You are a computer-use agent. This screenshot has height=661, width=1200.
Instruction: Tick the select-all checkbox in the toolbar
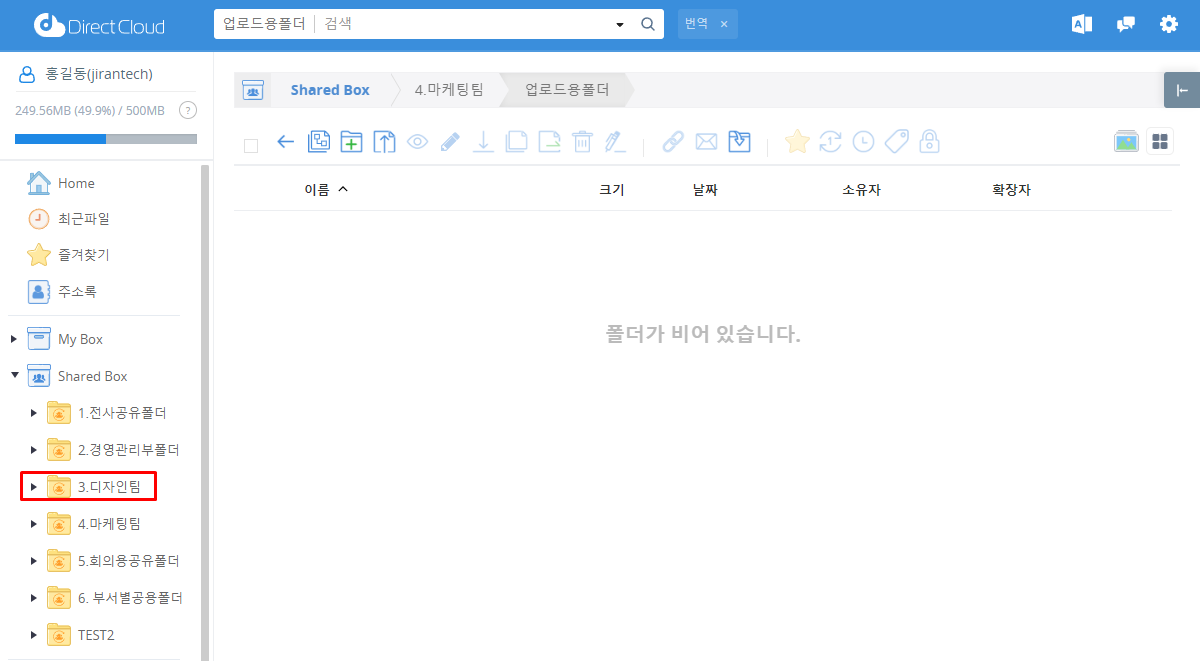click(251, 146)
